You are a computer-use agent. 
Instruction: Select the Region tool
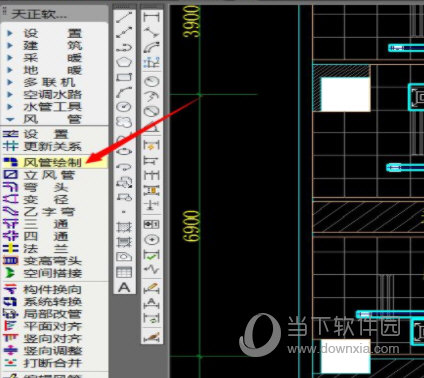[124, 257]
